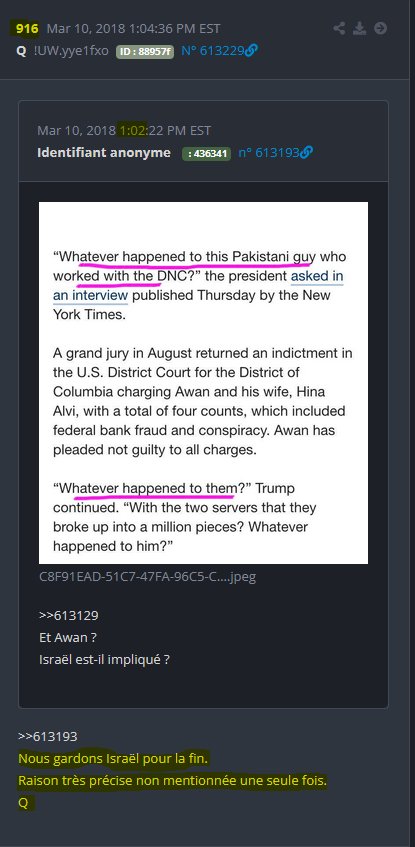The image size is (415, 847).
Task: Open the n° 613193 quoted post link
Action: [x=269, y=153]
